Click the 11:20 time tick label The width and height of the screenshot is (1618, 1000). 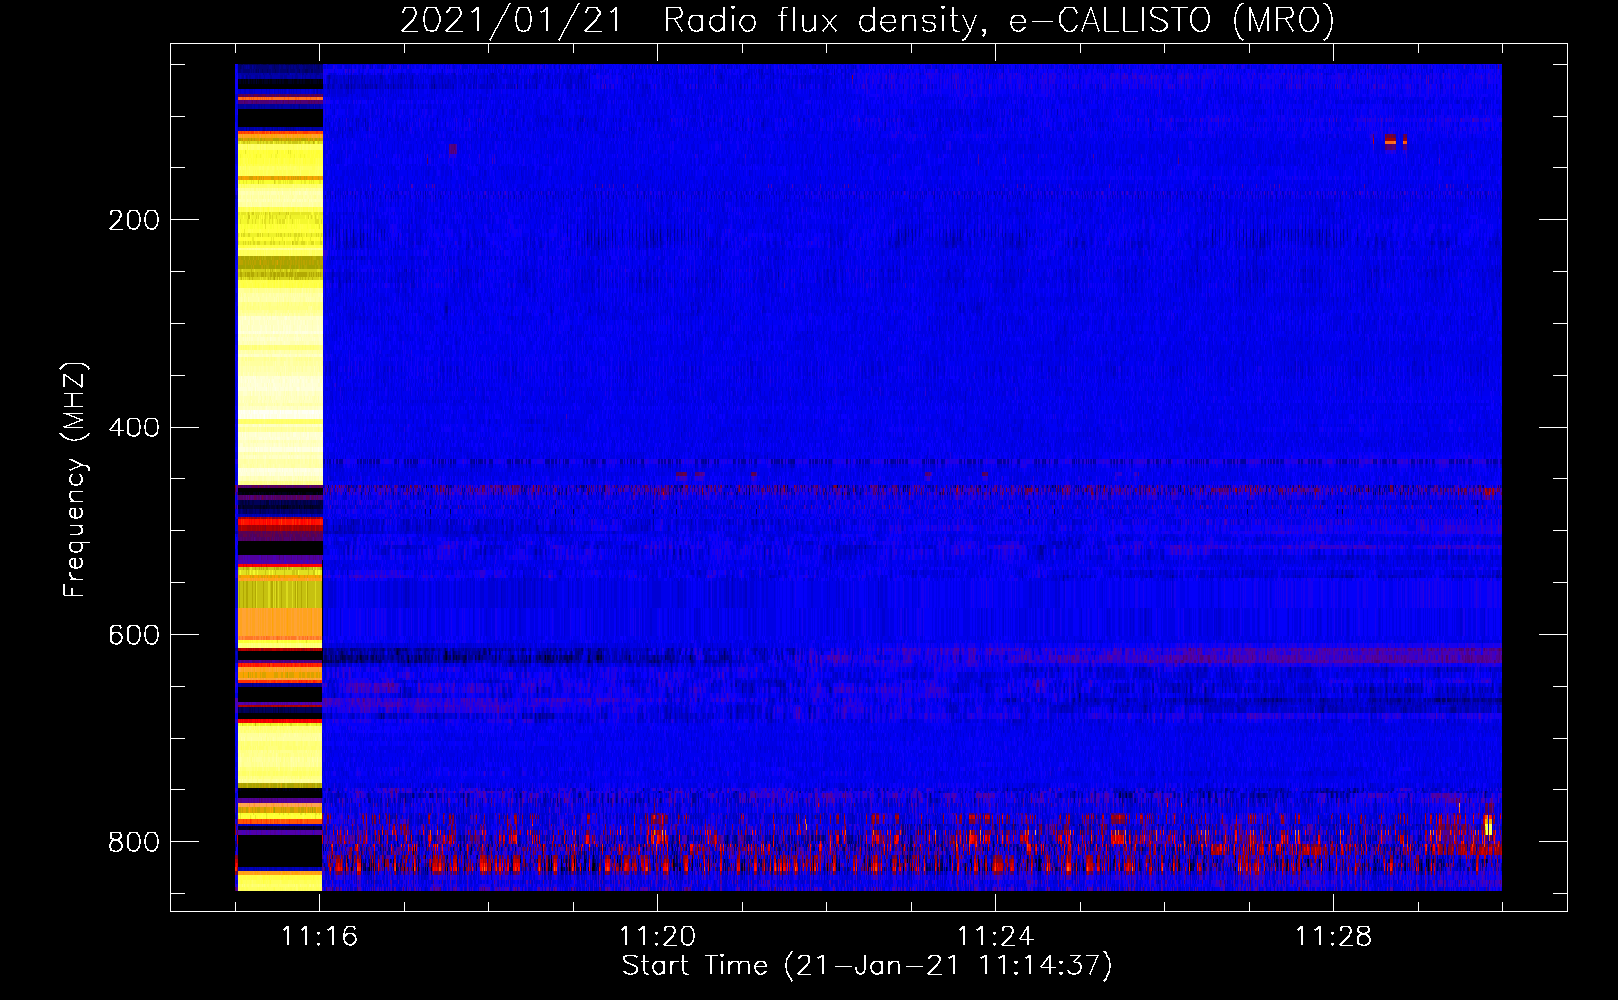tap(657, 936)
